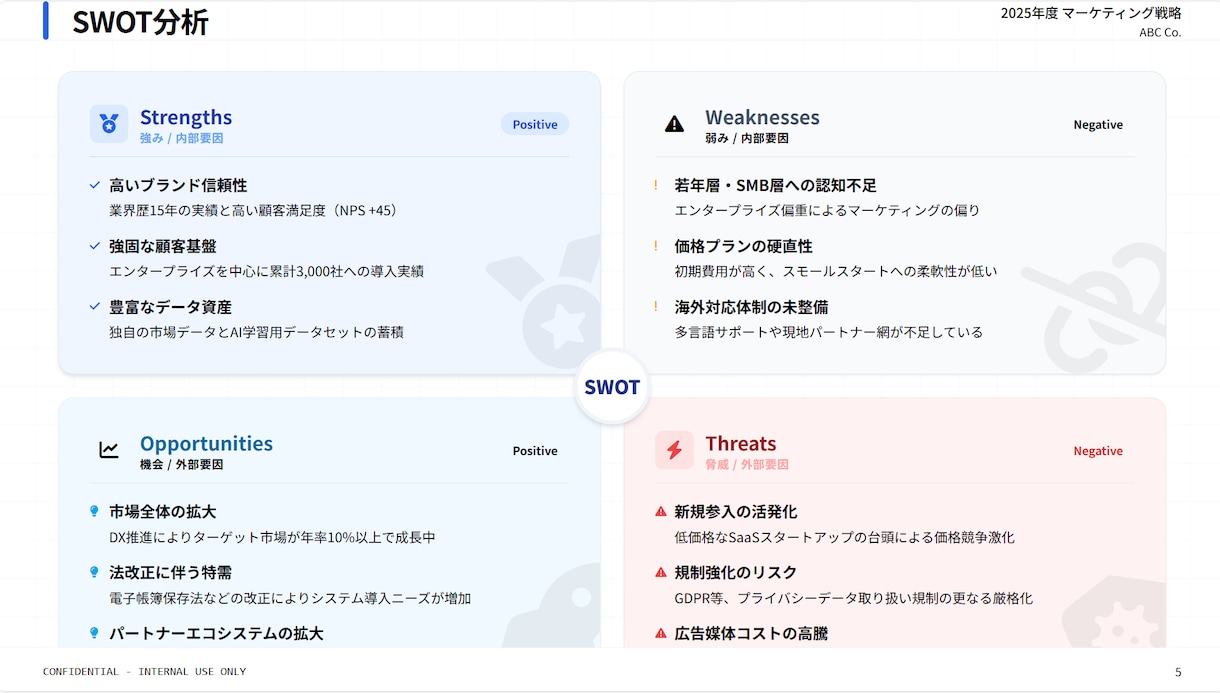
Task: Select the header text 2025年度 マーケティング戦略
Action: click(x=1091, y=13)
